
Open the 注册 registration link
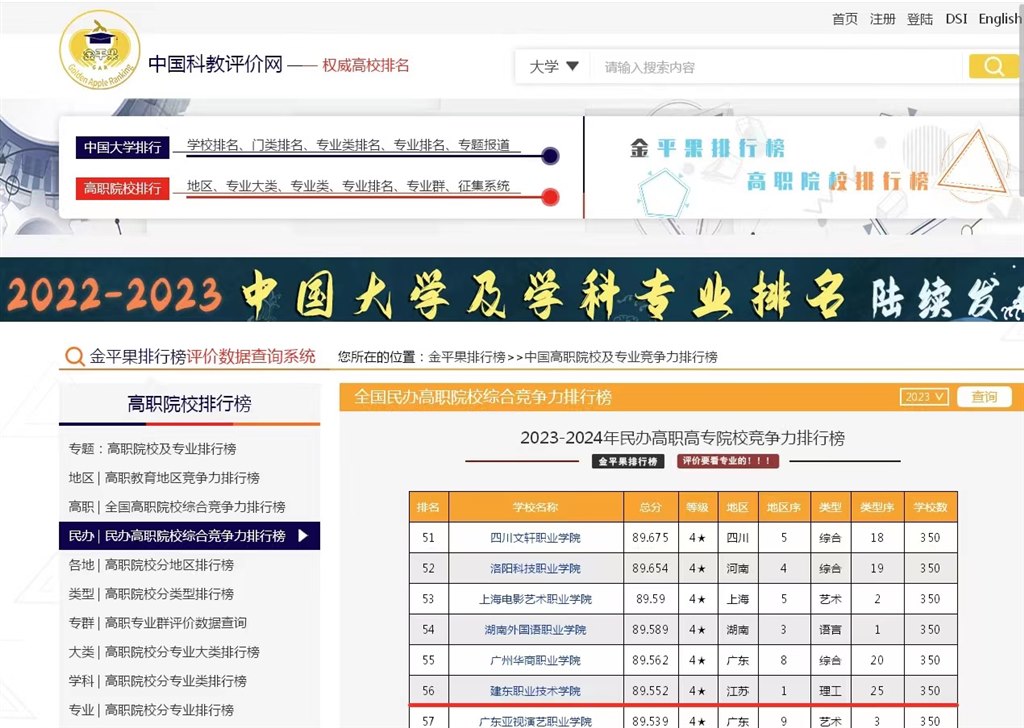[x=882, y=18]
